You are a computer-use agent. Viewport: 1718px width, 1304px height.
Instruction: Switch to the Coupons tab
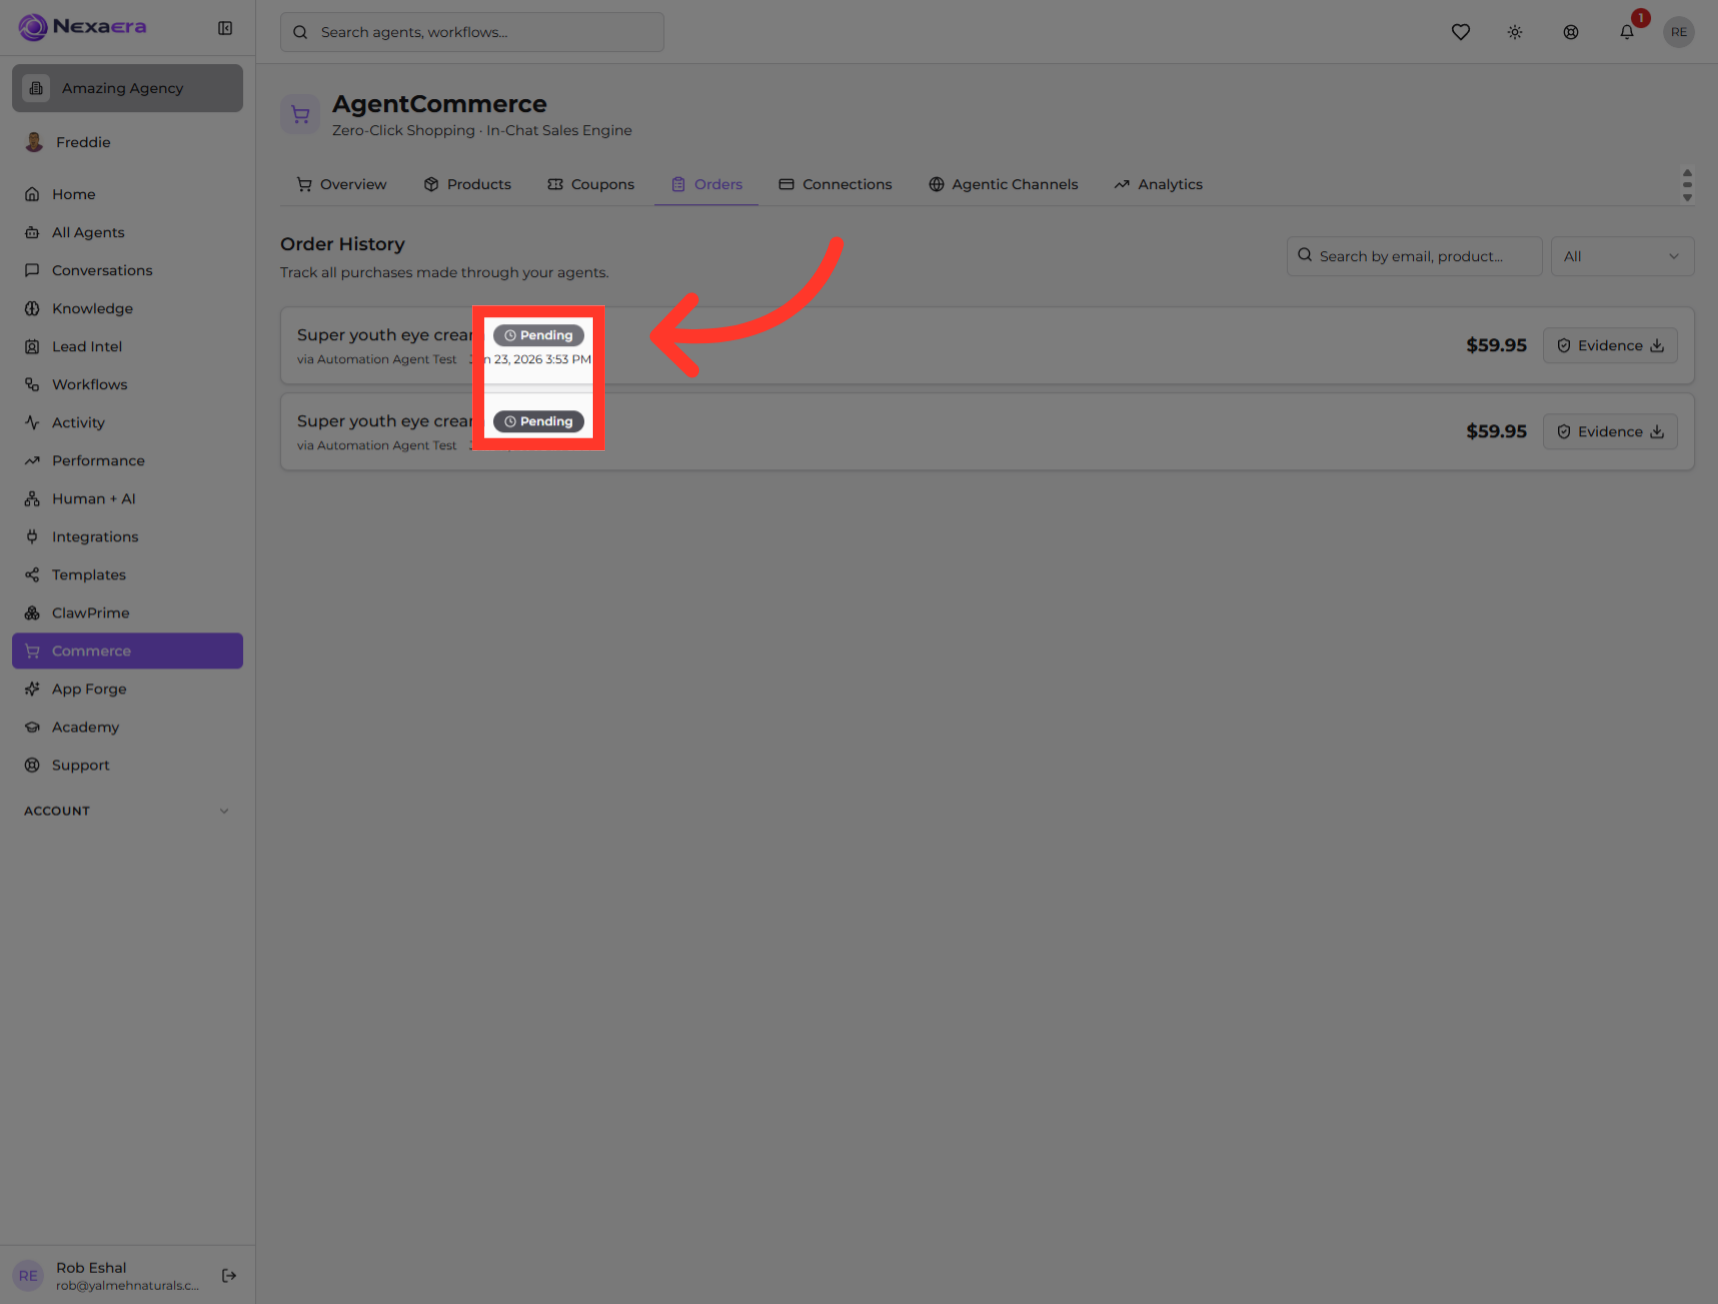tap(591, 184)
